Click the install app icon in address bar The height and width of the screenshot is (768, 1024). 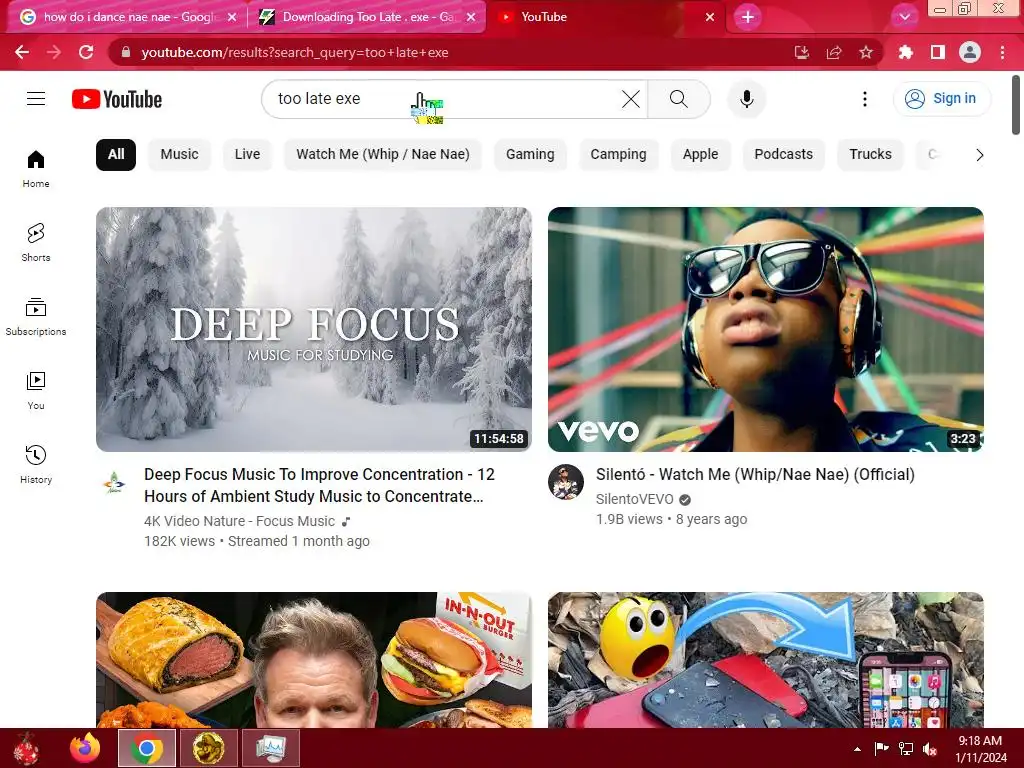click(x=802, y=52)
